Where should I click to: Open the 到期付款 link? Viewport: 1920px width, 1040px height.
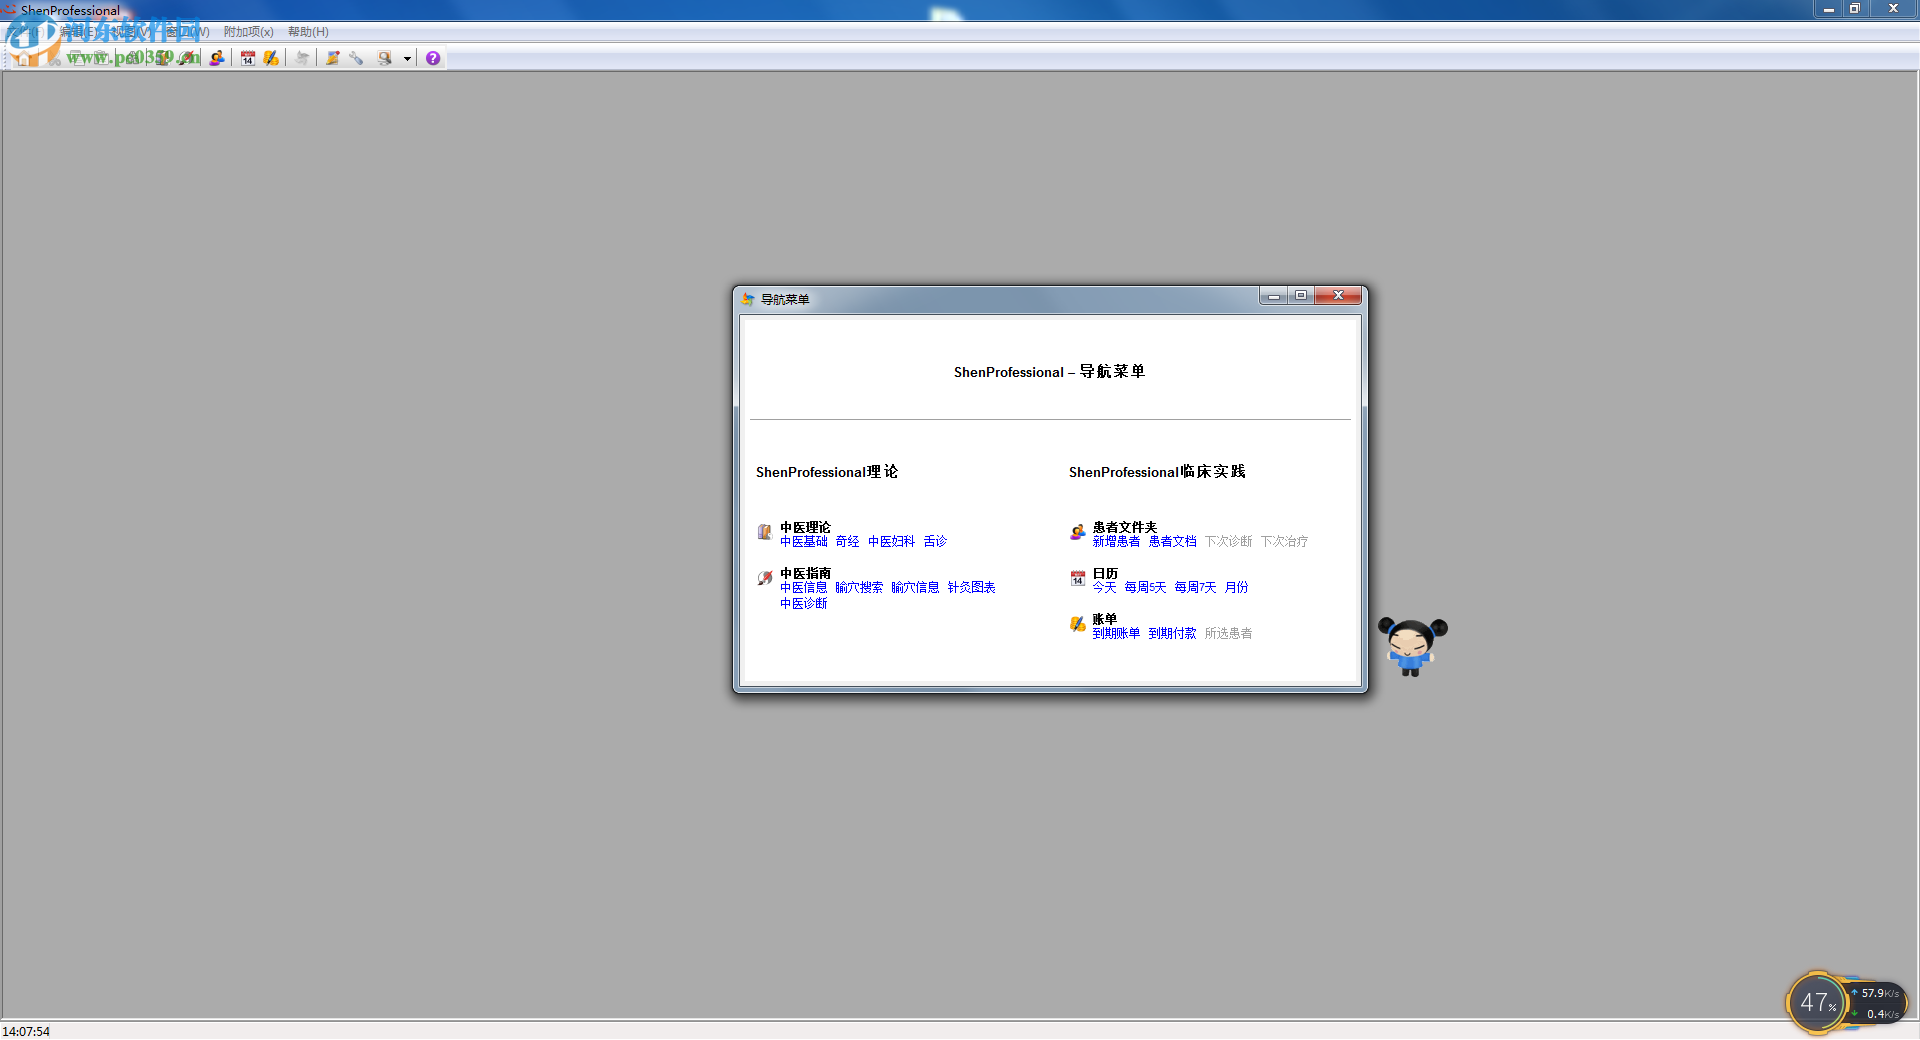(x=1173, y=634)
